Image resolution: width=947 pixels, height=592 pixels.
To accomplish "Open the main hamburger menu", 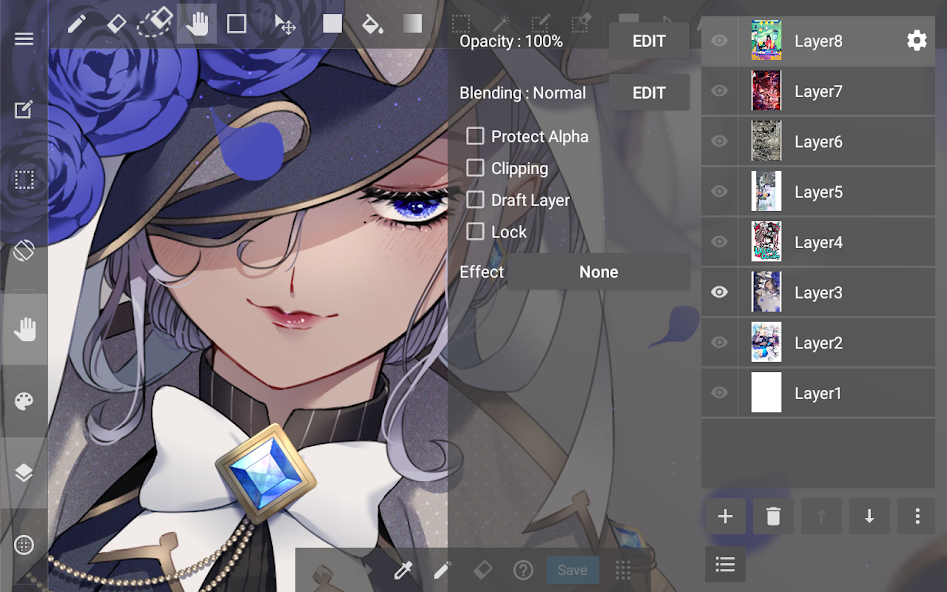I will tap(25, 39).
